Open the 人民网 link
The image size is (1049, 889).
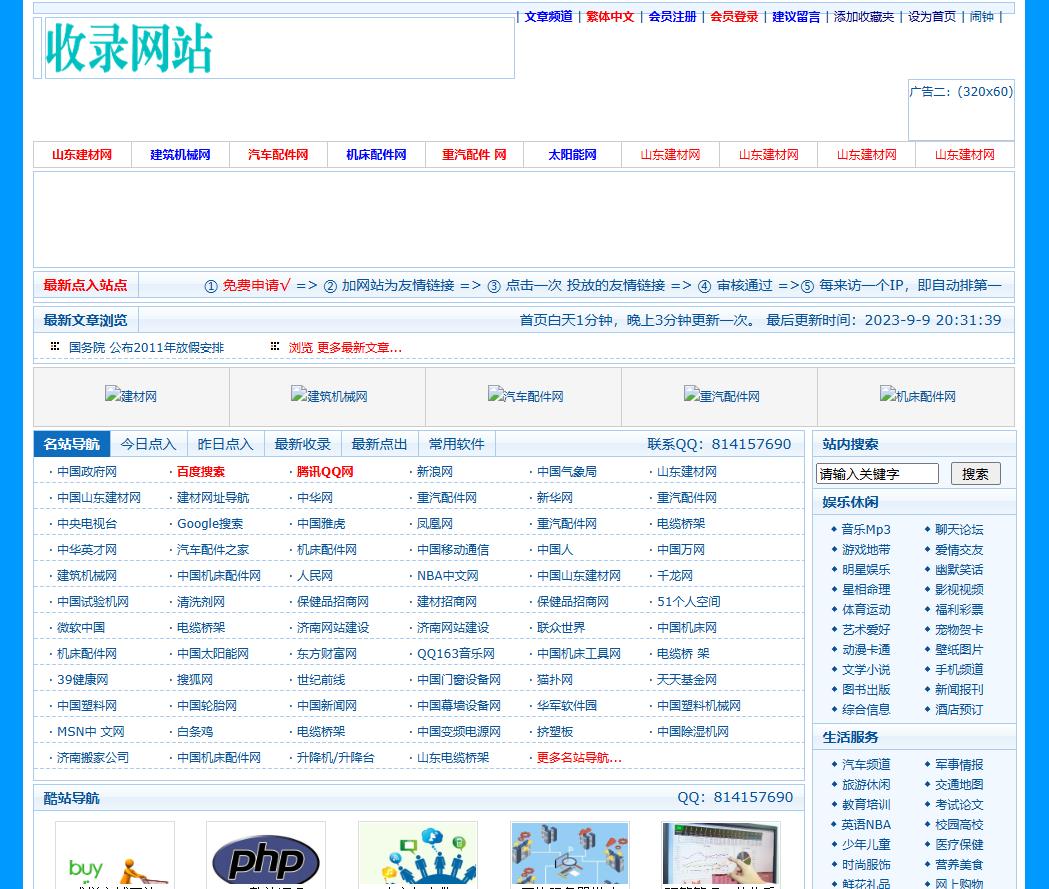coord(314,576)
